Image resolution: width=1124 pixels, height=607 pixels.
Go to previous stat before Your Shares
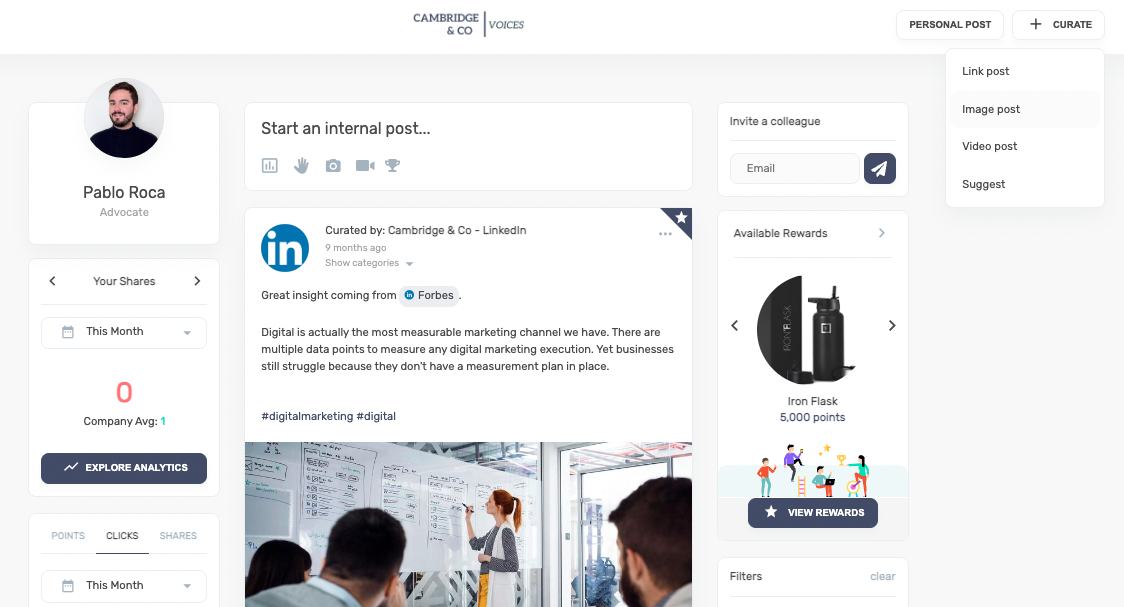point(52,281)
